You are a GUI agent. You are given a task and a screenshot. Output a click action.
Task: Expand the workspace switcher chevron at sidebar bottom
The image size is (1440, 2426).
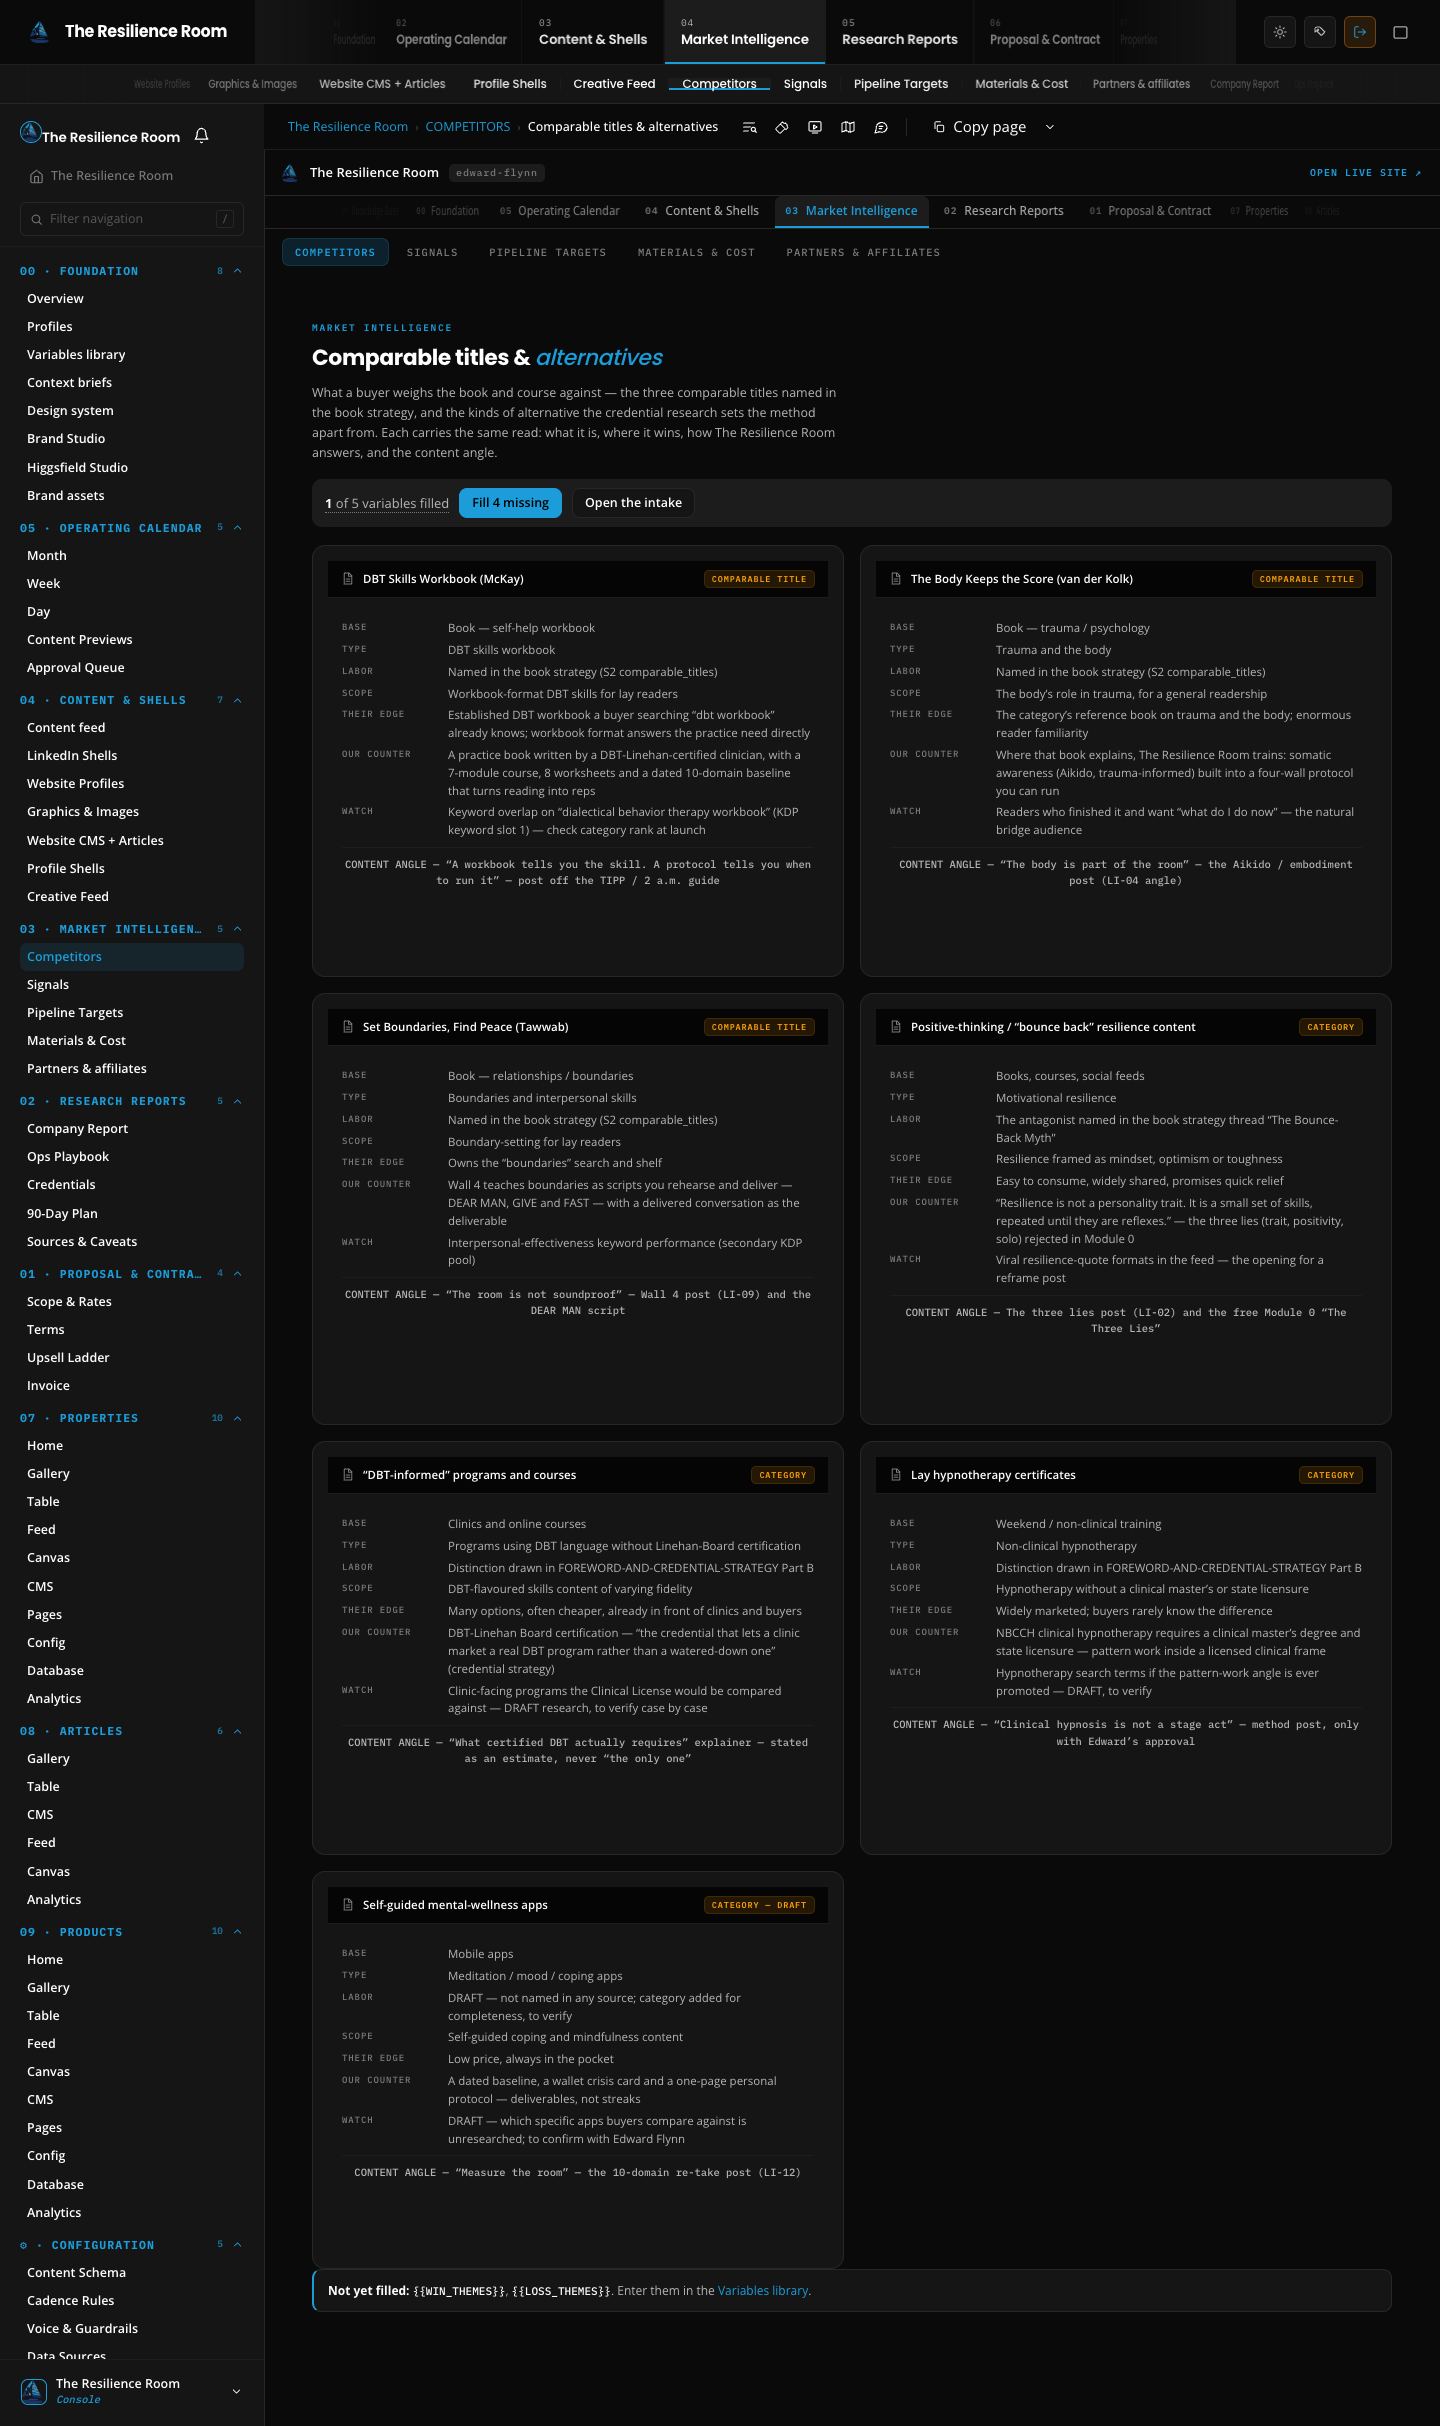tap(236, 2391)
